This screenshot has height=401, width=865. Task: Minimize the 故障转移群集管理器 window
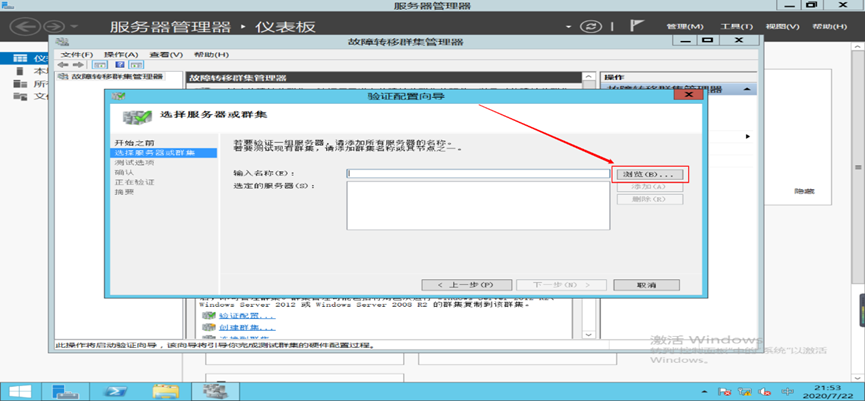coord(685,40)
